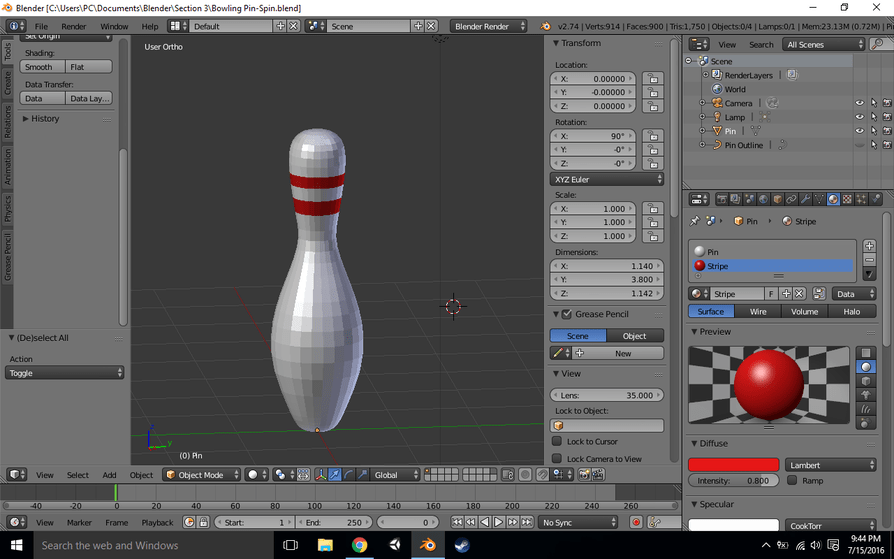Click the New grease pencil button
Image resolution: width=894 pixels, height=559 pixels.
point(617,353)
